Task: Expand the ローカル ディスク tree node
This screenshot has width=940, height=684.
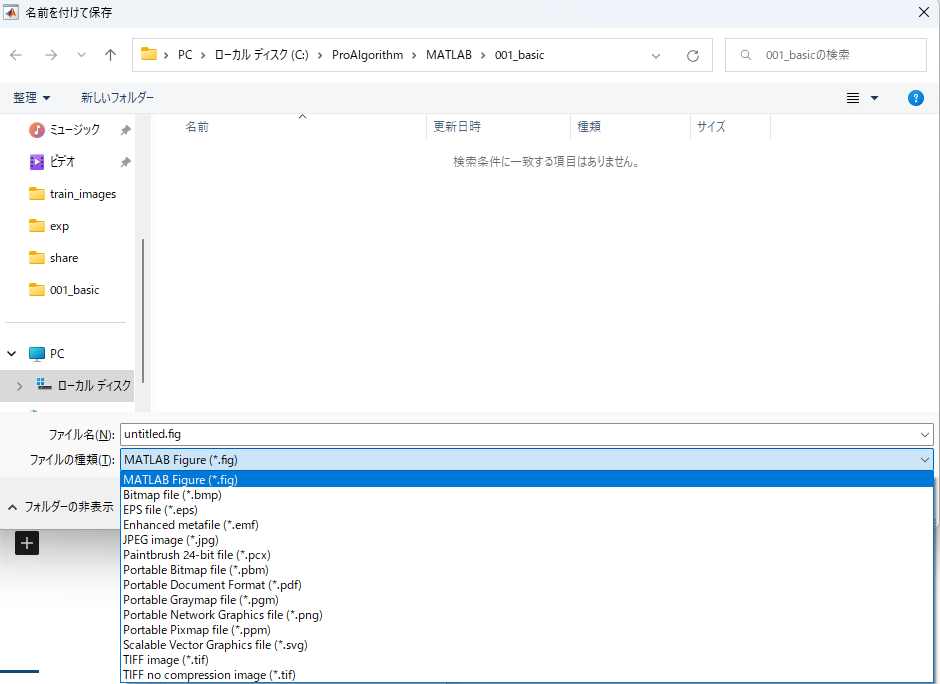Action: tap(19, 385)
